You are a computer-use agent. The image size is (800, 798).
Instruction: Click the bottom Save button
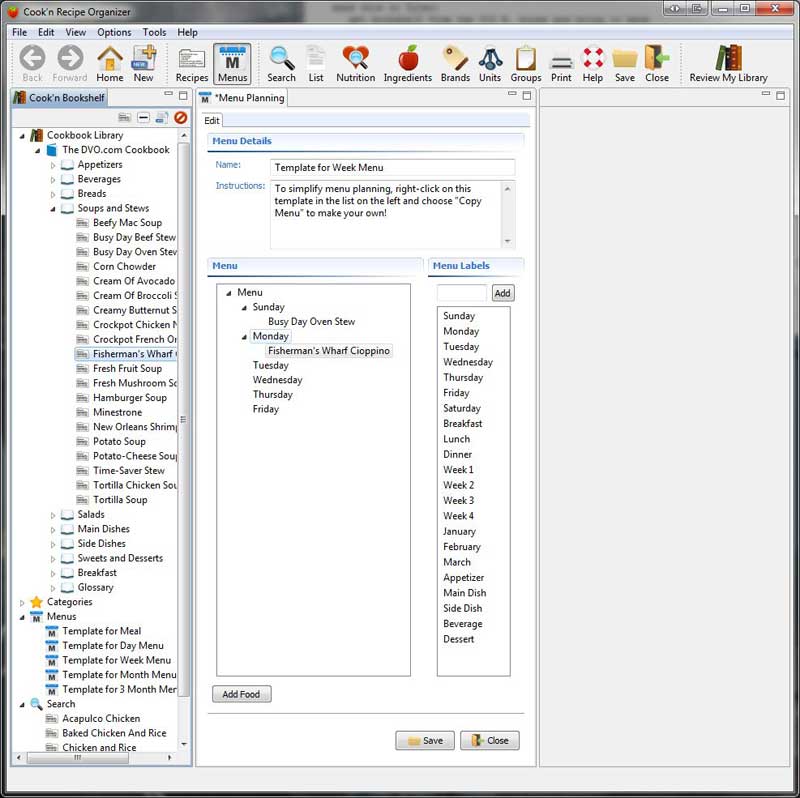pyautogui.click(x=424, y=740)
